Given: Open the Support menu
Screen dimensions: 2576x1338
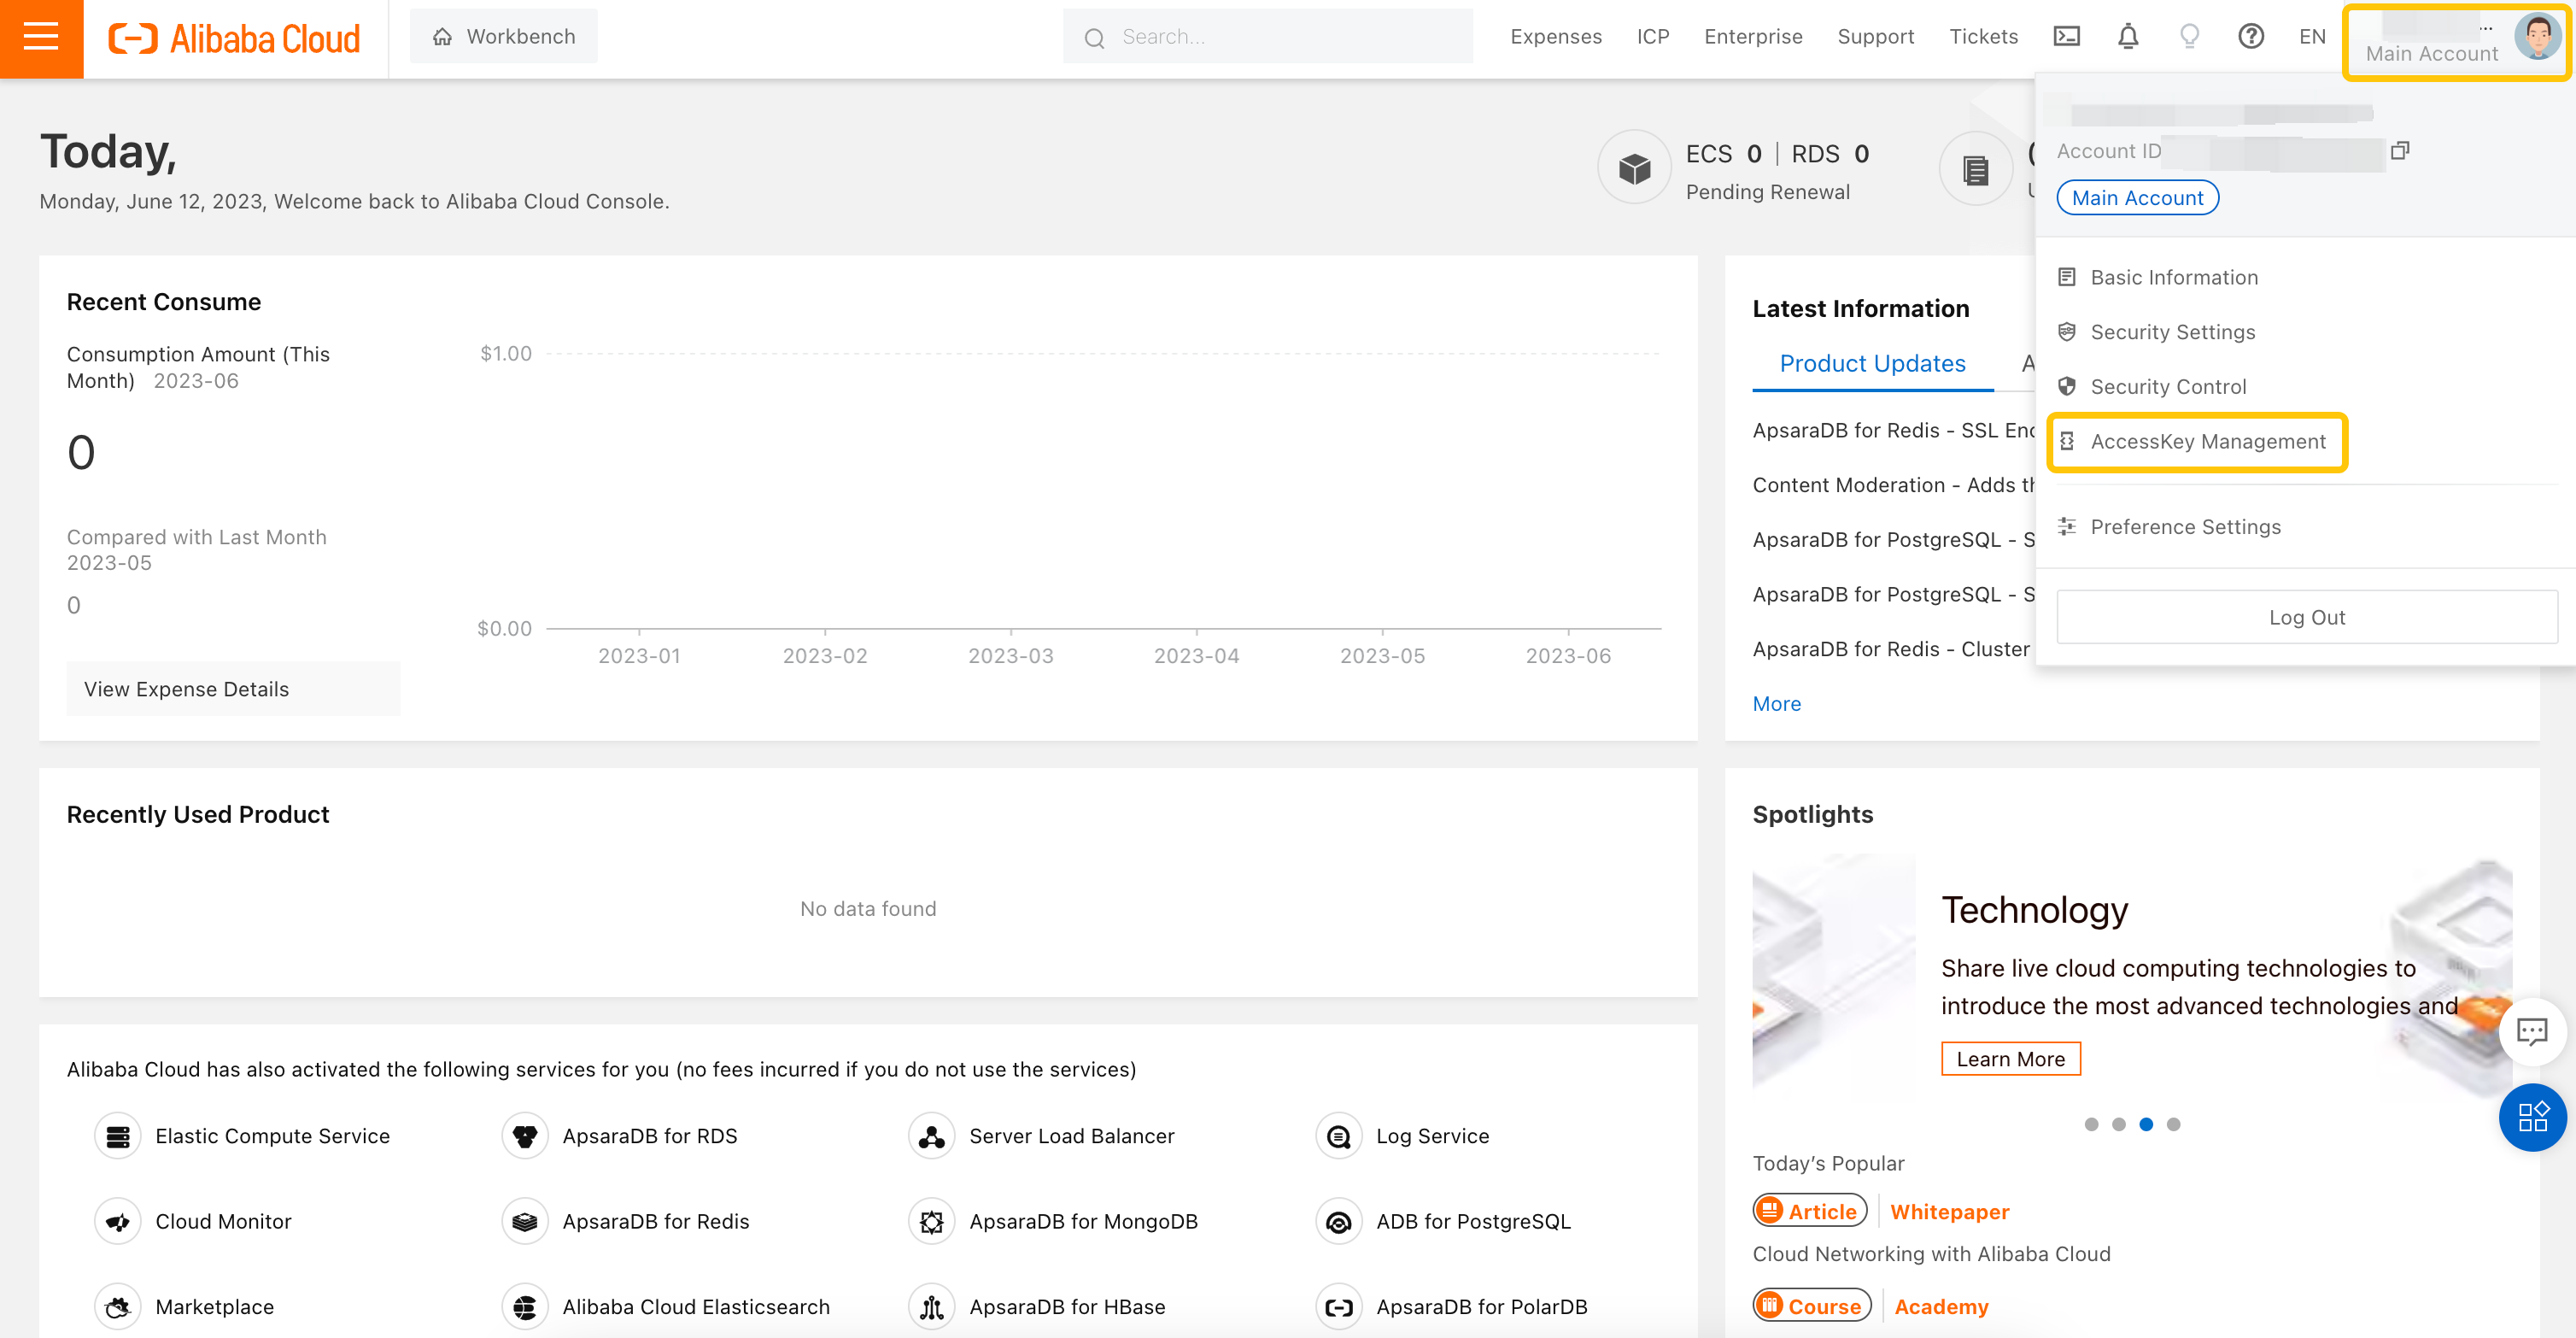Looking at the screenshot, I should click(1875, 37).
